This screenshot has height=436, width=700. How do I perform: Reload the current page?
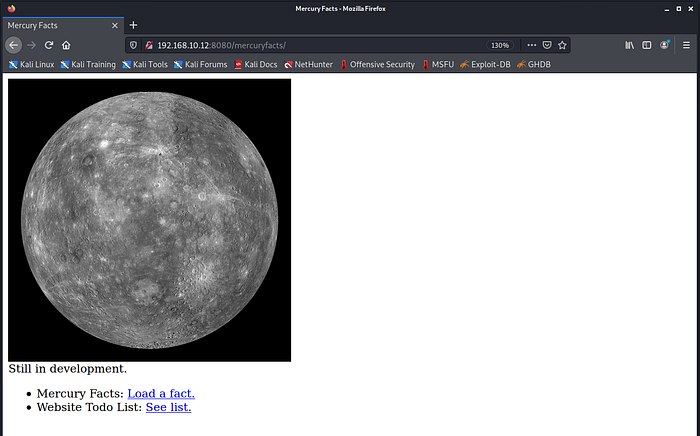click(x=48, y=45)
